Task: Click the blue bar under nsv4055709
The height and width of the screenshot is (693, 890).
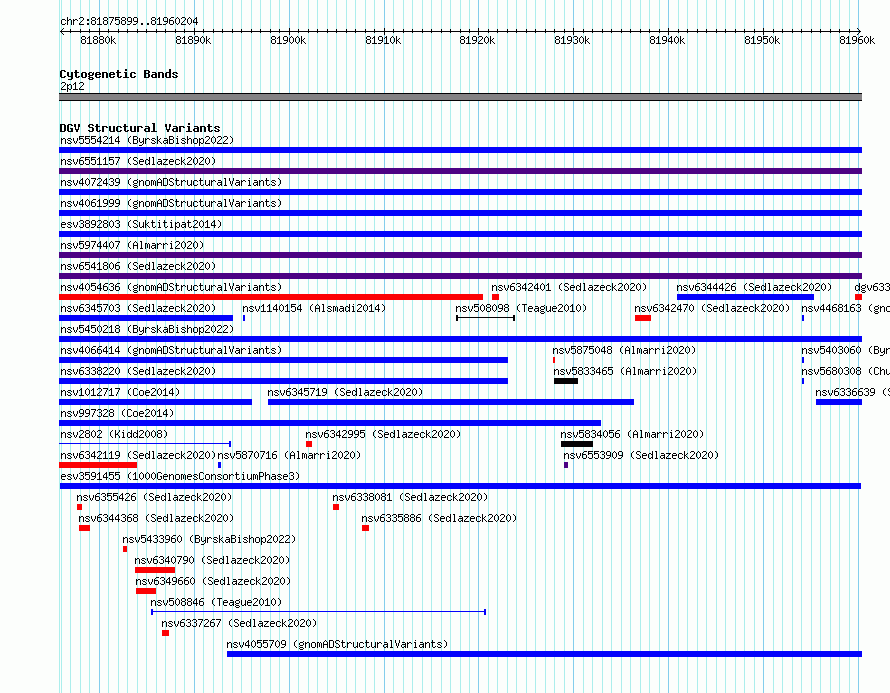Action: 544,654
